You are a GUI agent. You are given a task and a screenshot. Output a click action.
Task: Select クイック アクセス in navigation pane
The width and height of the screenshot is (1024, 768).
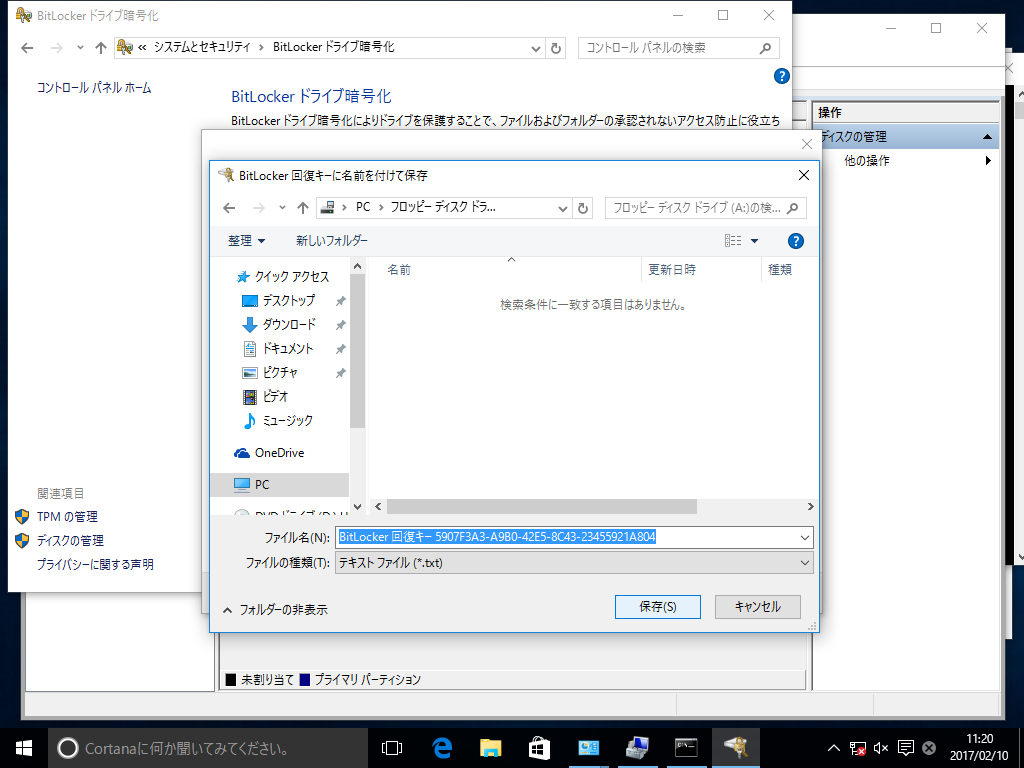click(x=291, y=277)
